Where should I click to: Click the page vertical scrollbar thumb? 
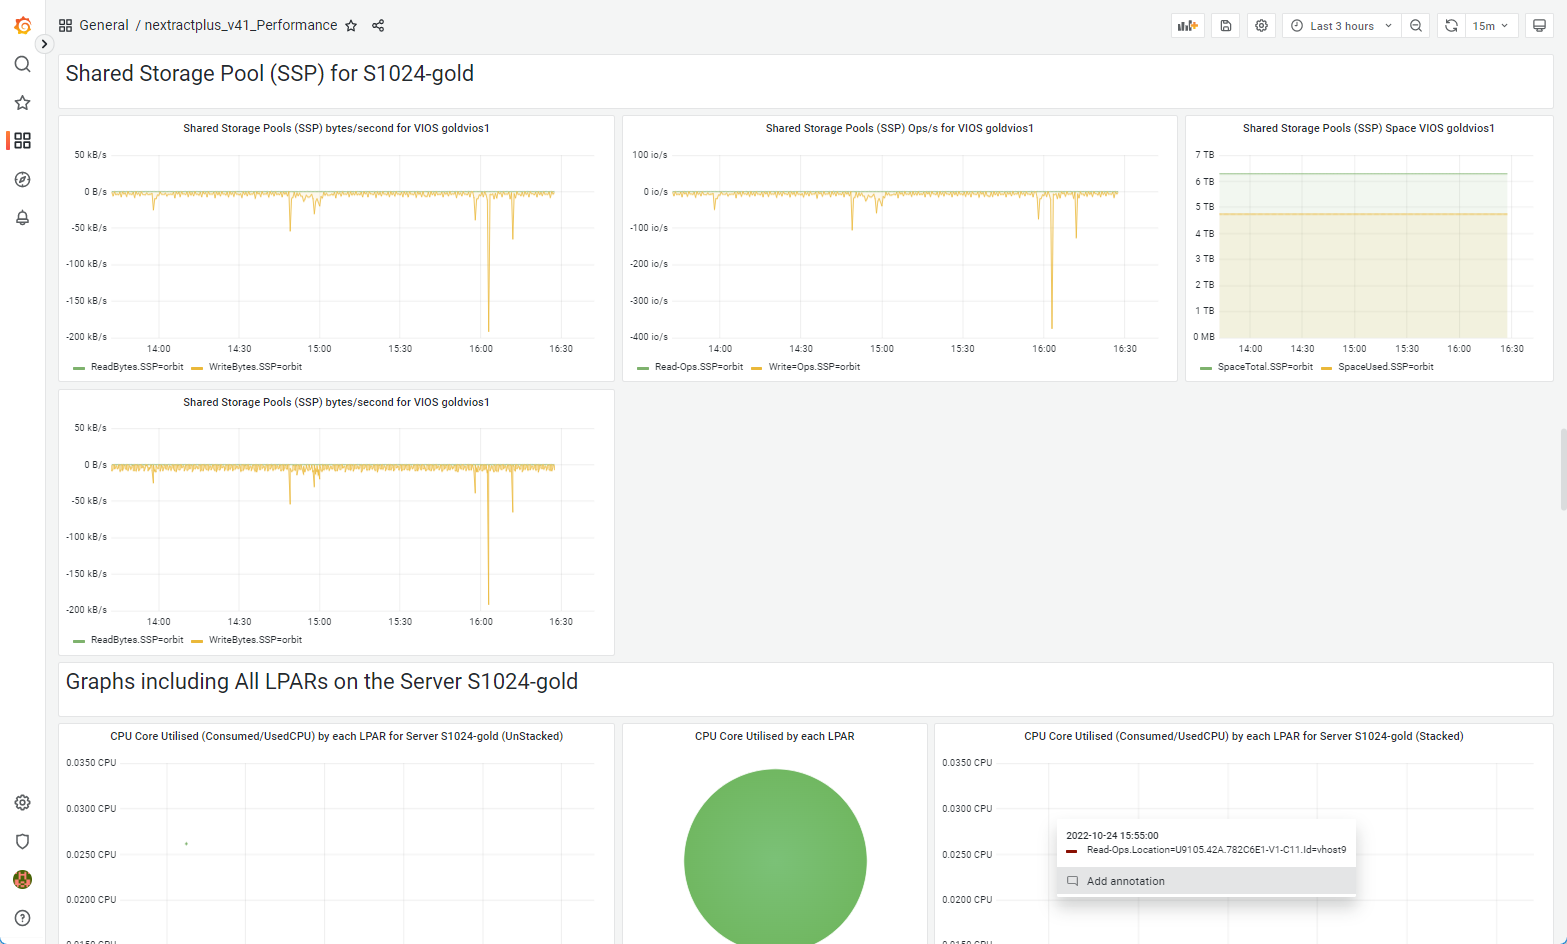(x=1562, y=469)
